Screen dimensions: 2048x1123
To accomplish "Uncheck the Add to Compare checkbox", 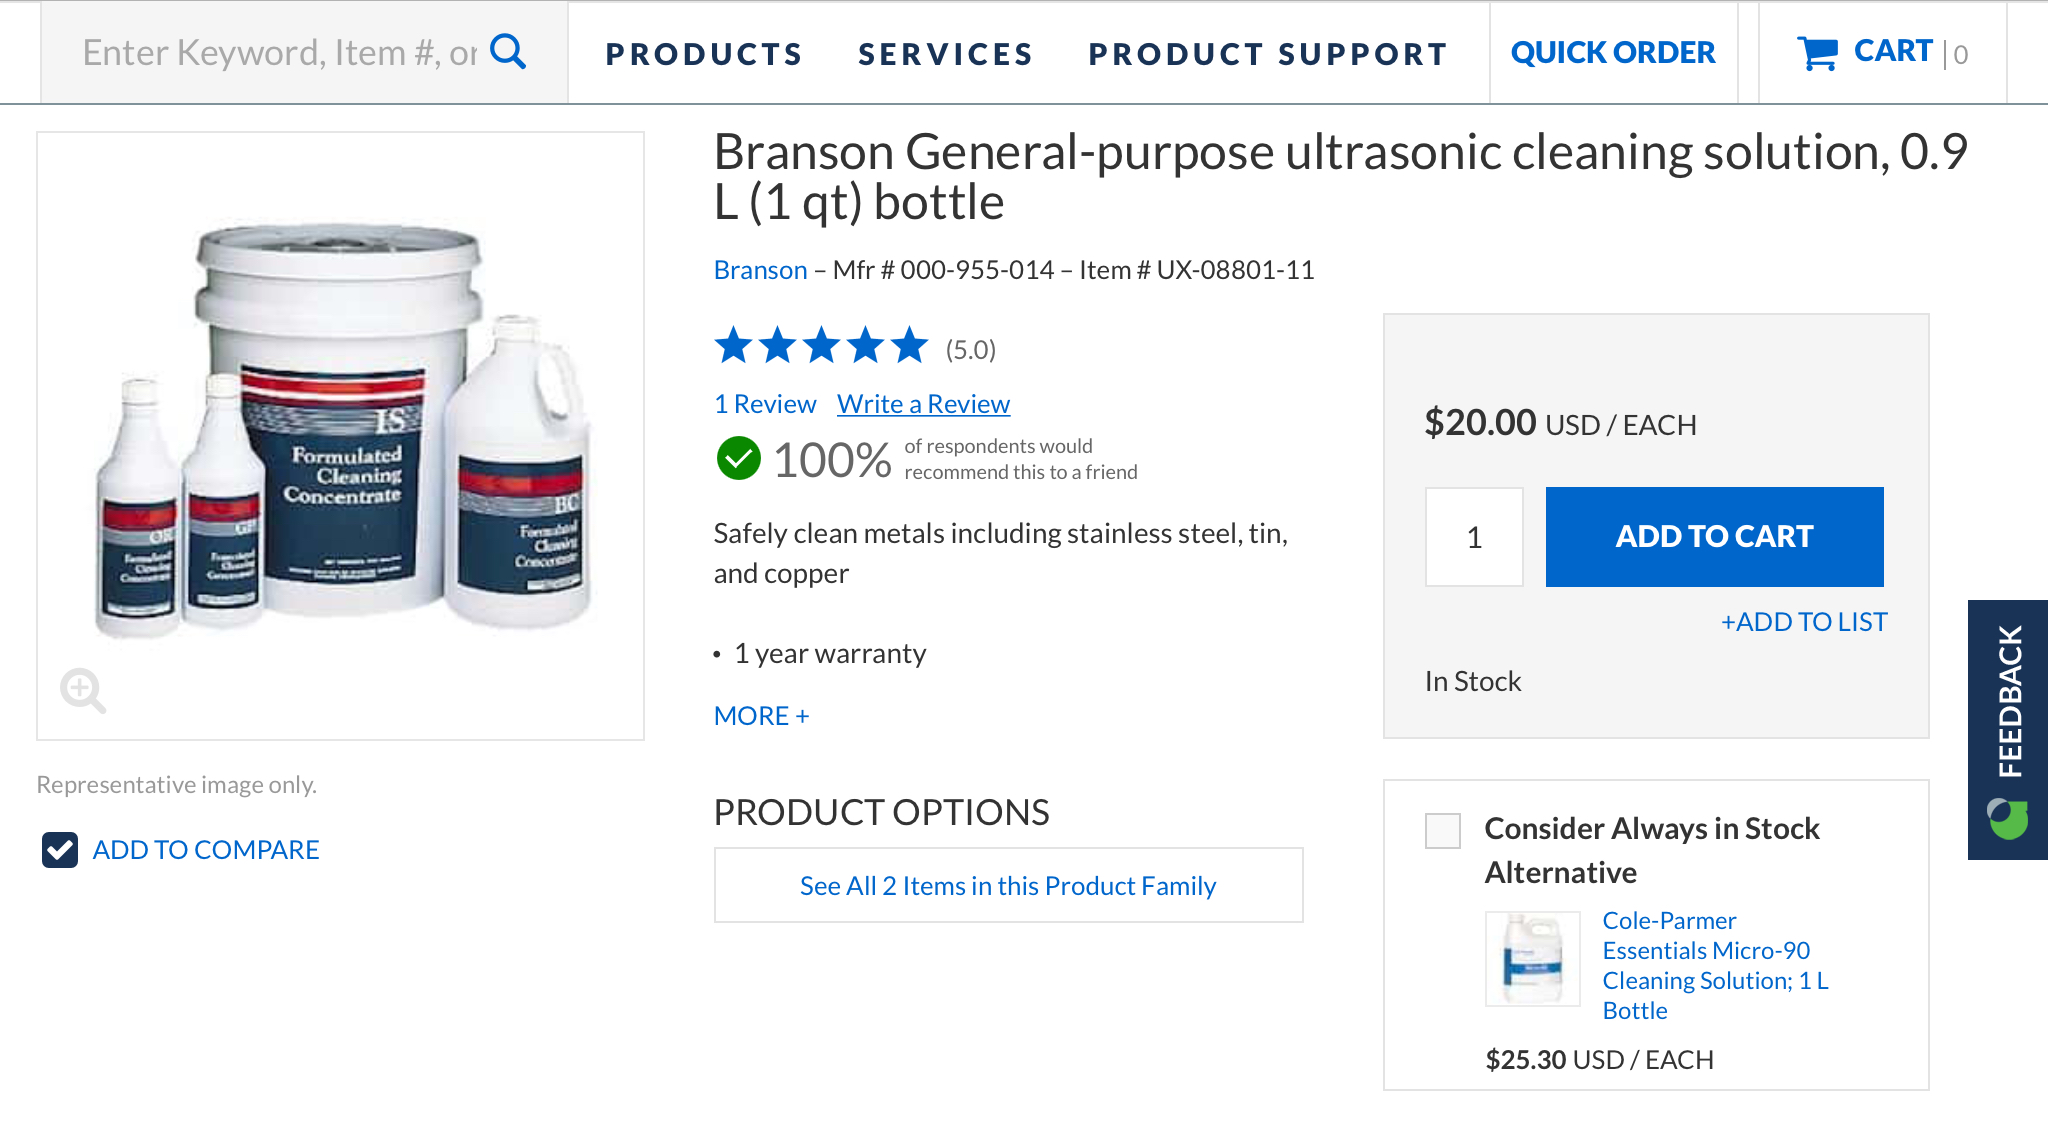I will (60, 850).
